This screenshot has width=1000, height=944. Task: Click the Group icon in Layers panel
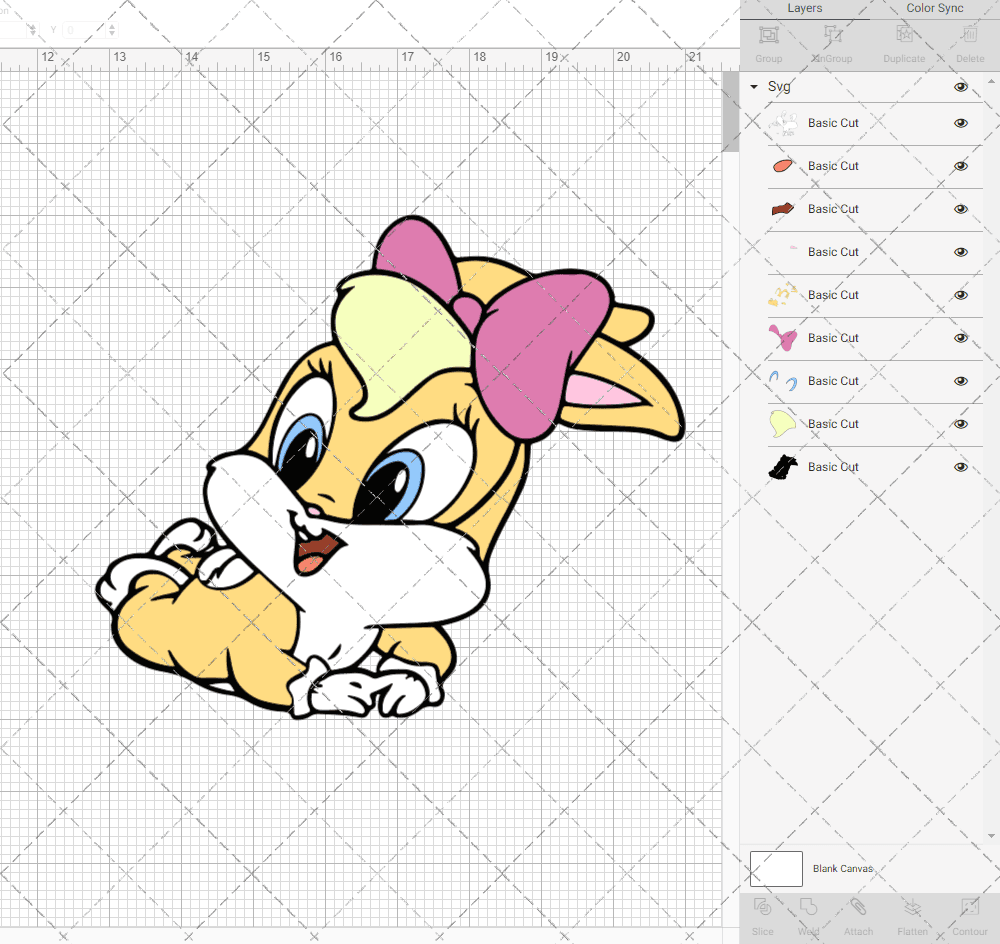tap(768, 34)
